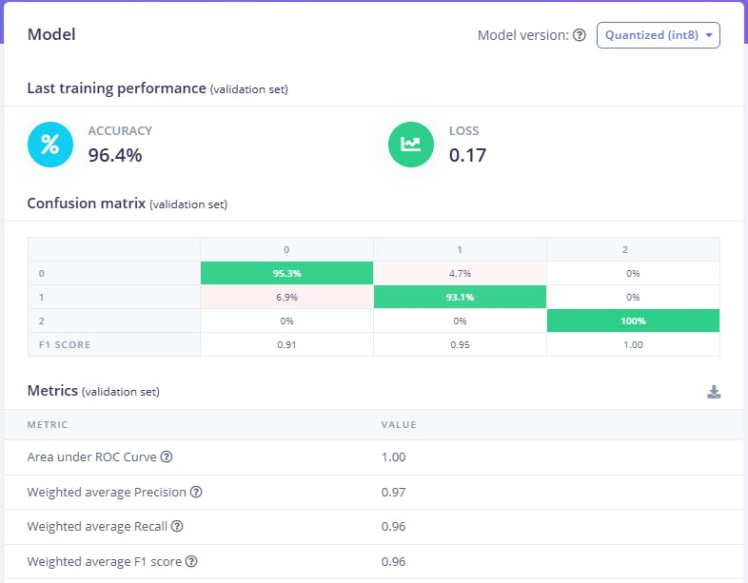748x583 pixels.
Task: Click the 0.91 F1 score value
Action: tap(287, 344)
